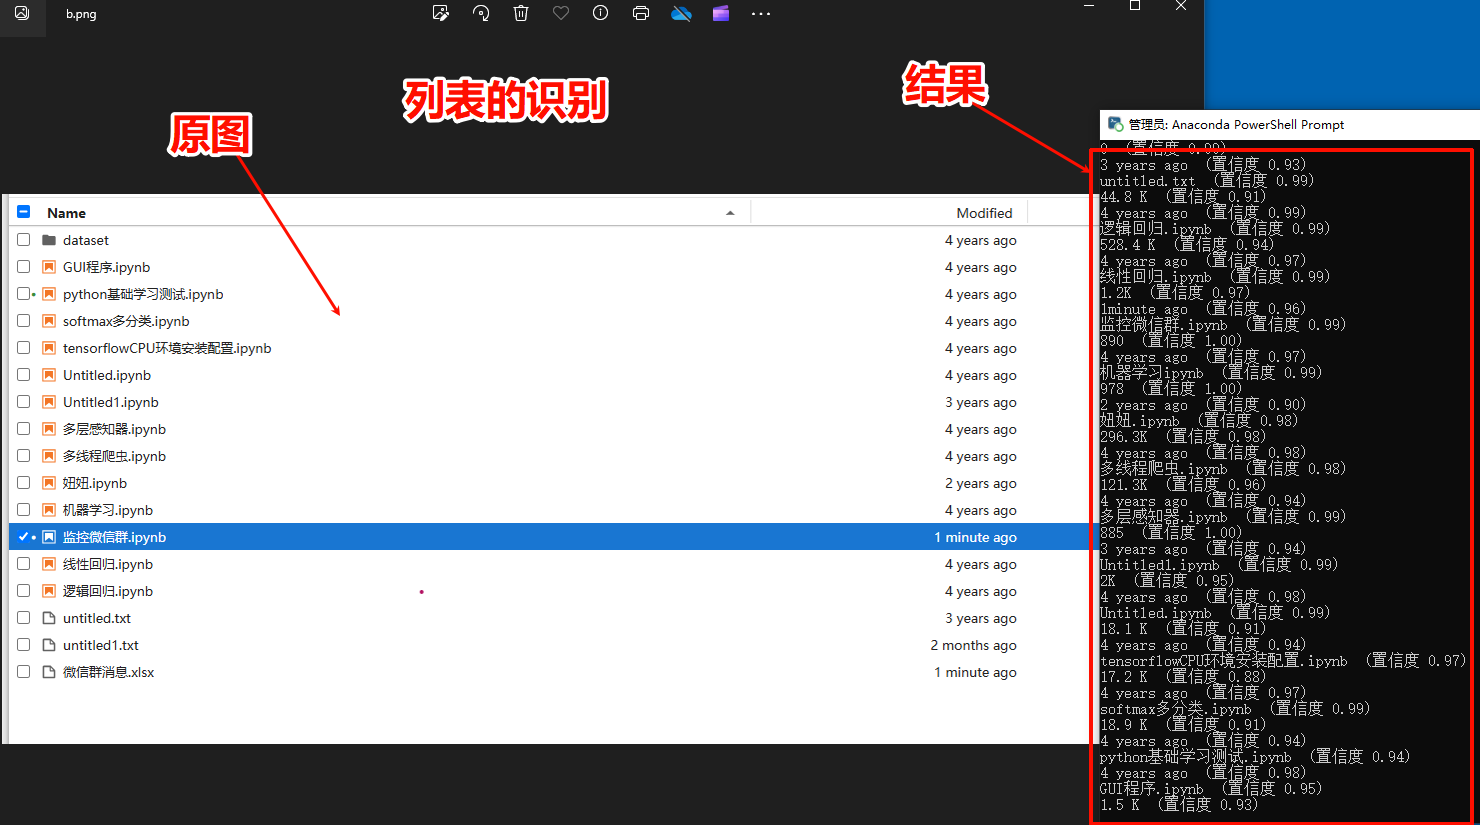1480x825 pixels.
Task: Open the Clipchamp video editor icon
Action: coord(721,13)
